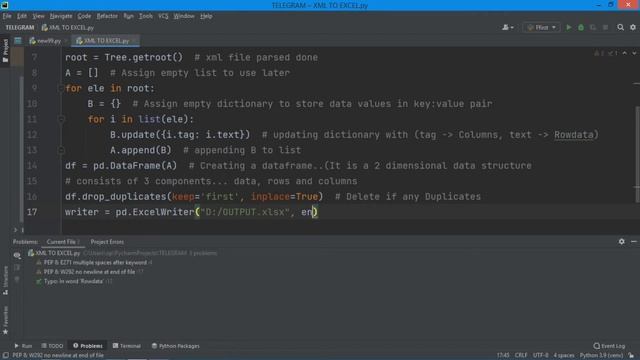Run the current configuration with green play
The image size is (640, 360).
tap(569, 27)
